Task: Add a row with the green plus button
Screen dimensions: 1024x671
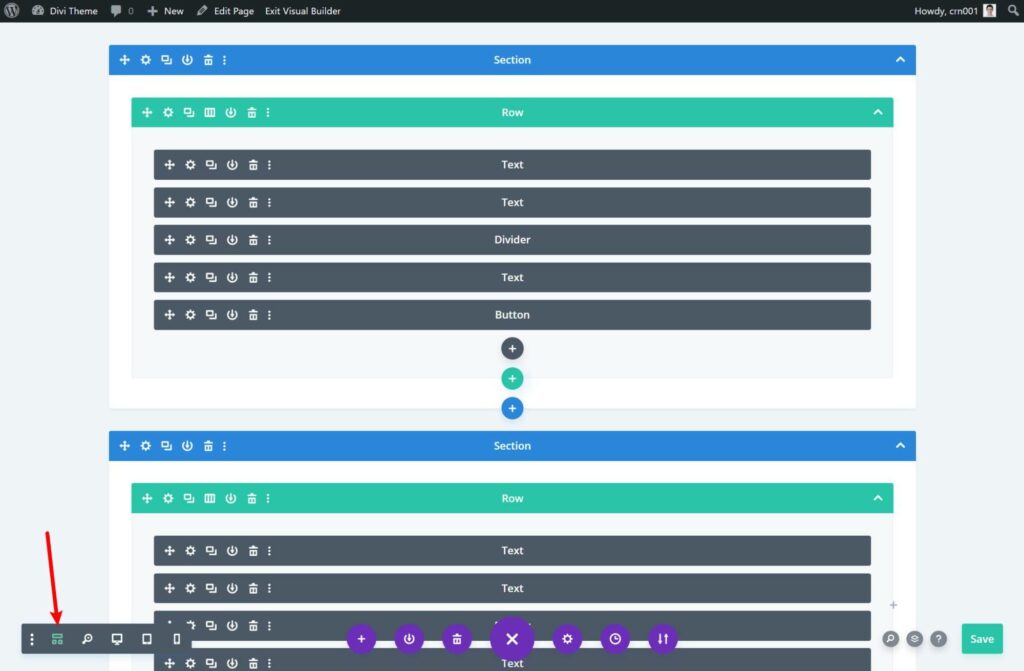Action: click(x=512, y=378)
